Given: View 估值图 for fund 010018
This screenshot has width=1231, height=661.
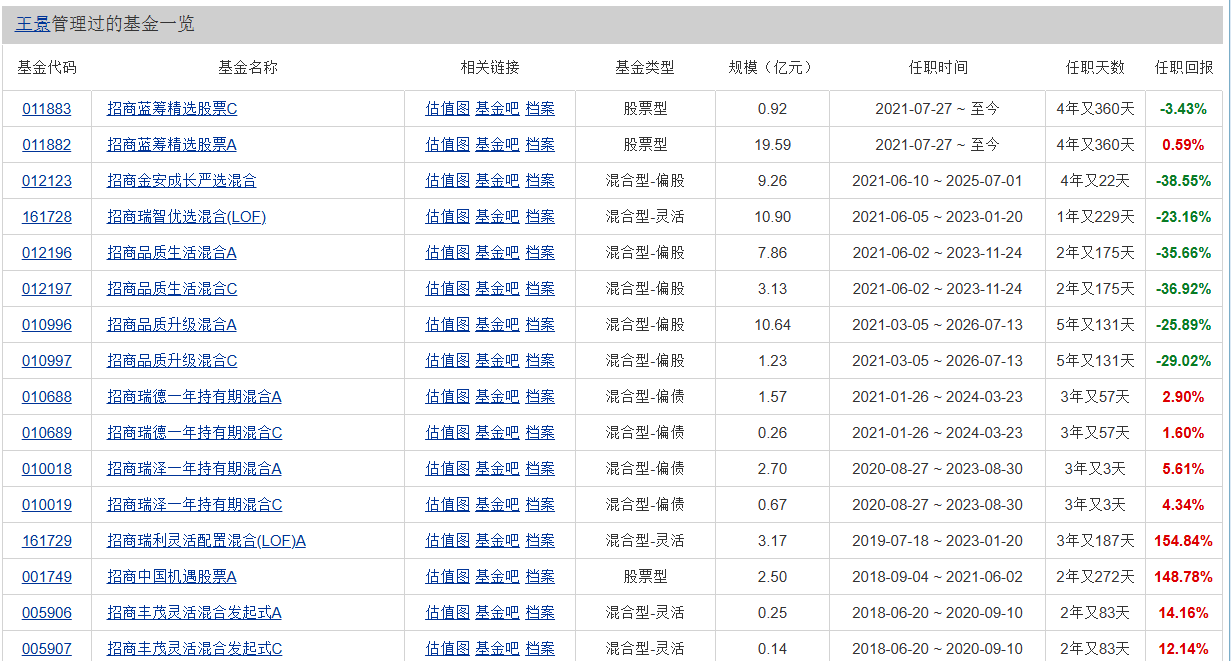Looking at the screenshot, I should (x=447, y=469).
